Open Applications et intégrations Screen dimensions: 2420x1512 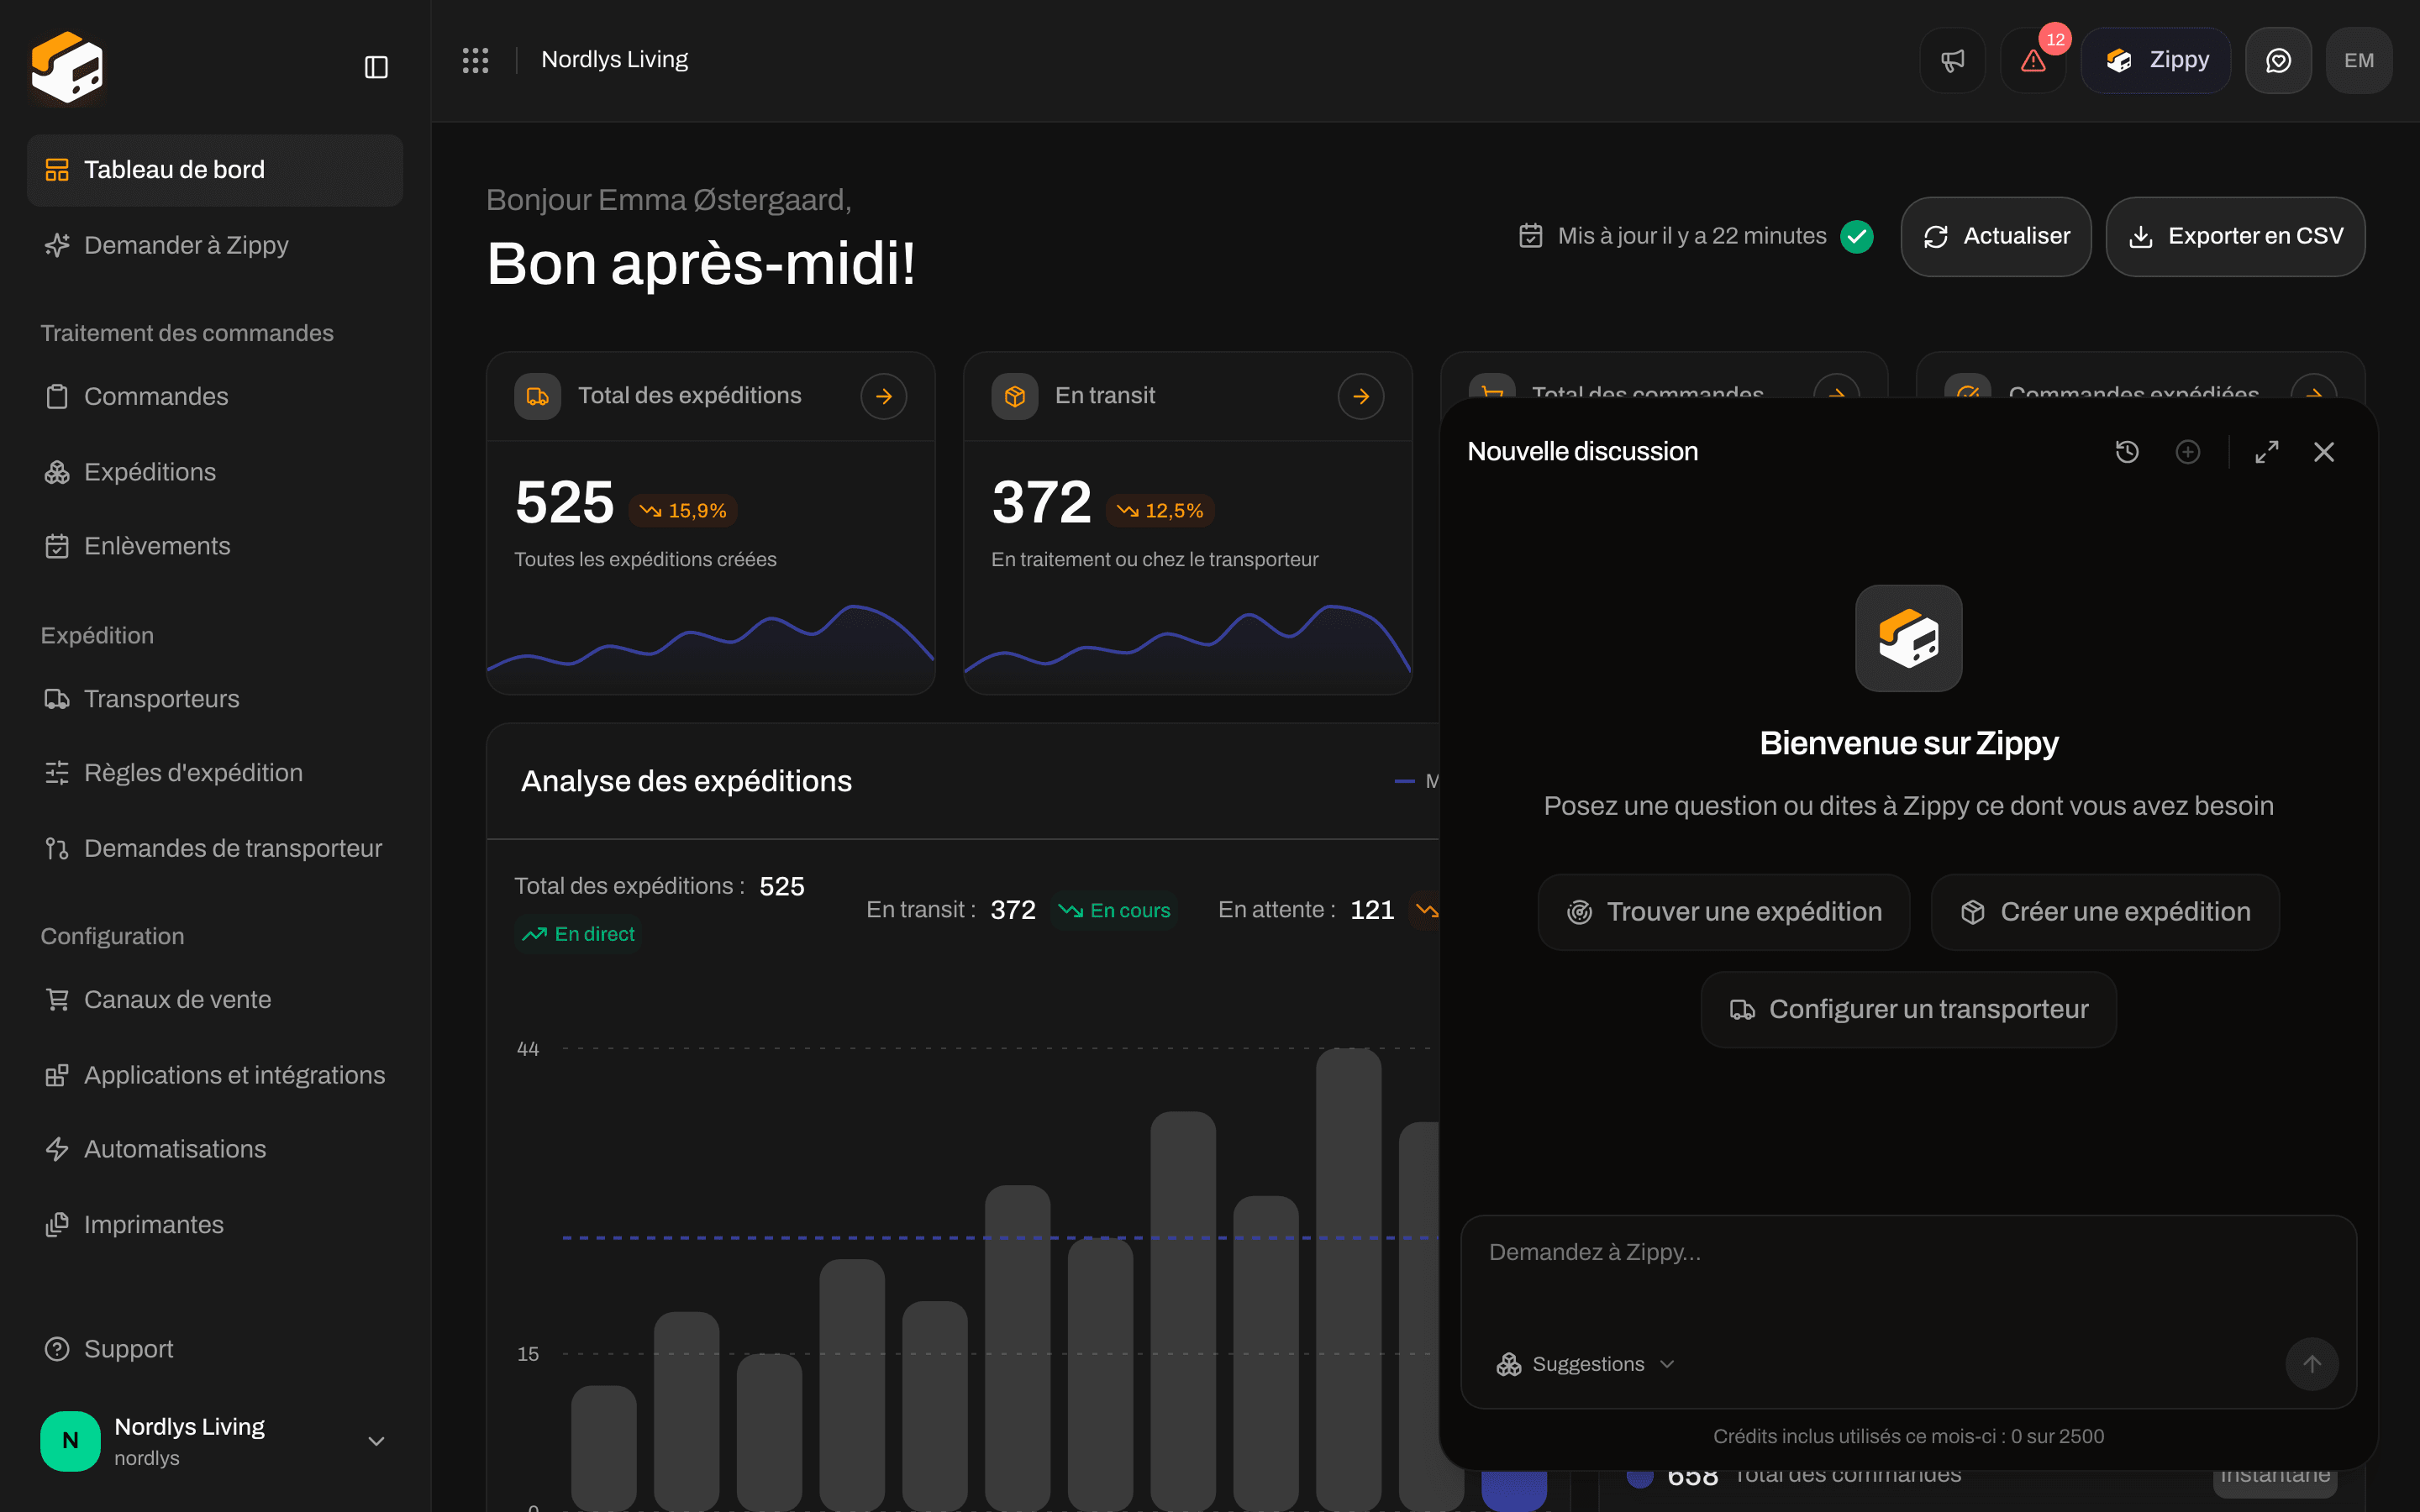point(215,1075)
